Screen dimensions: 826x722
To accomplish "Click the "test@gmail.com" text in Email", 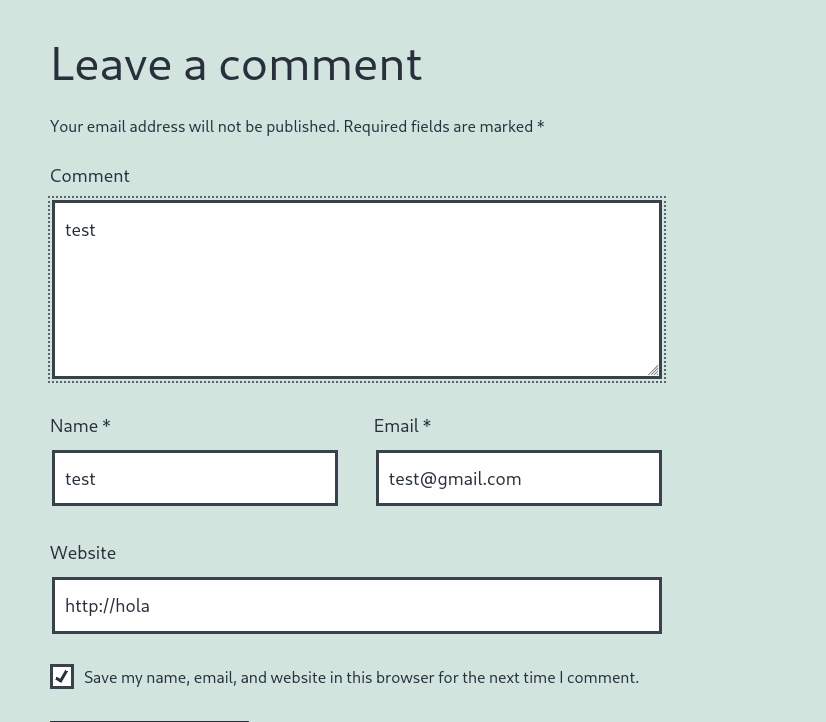I will point(455,479).
